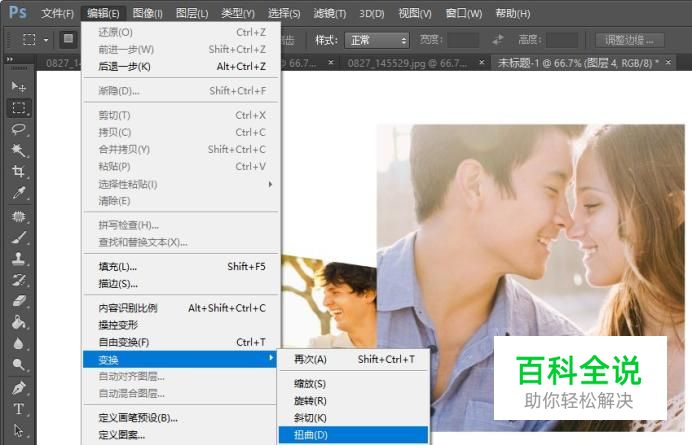Open the 样式 dropdown showing 正常
Viewport: 692px width, 445px height.
377,40
